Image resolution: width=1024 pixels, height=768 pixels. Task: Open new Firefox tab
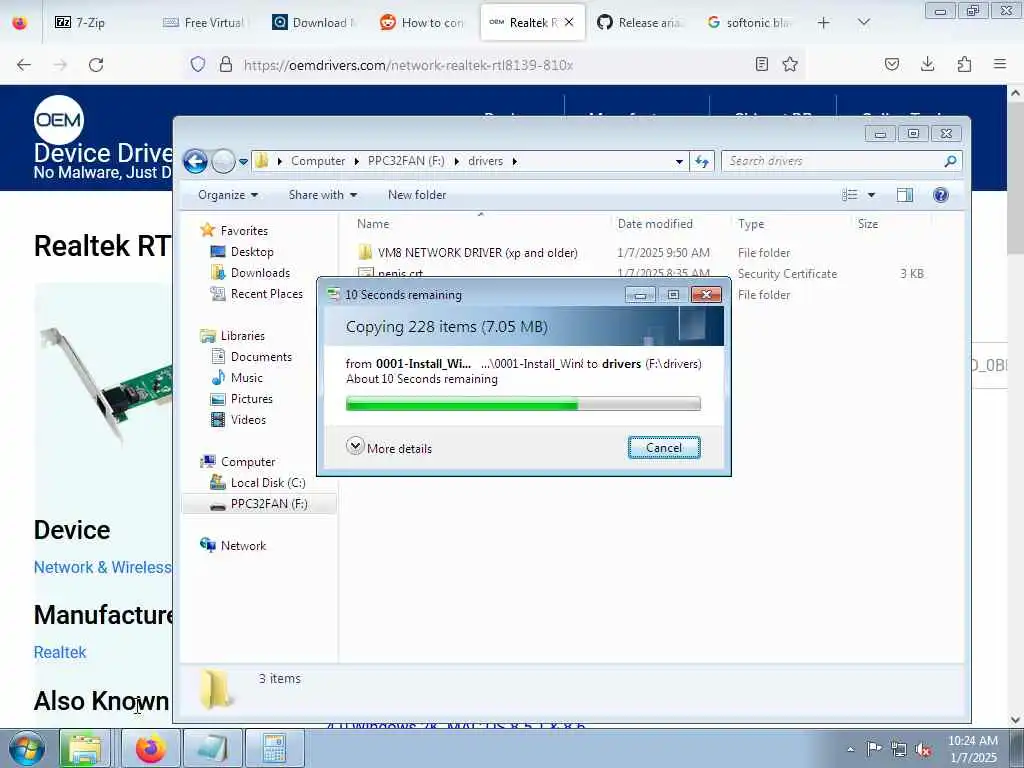coord(824,23)
